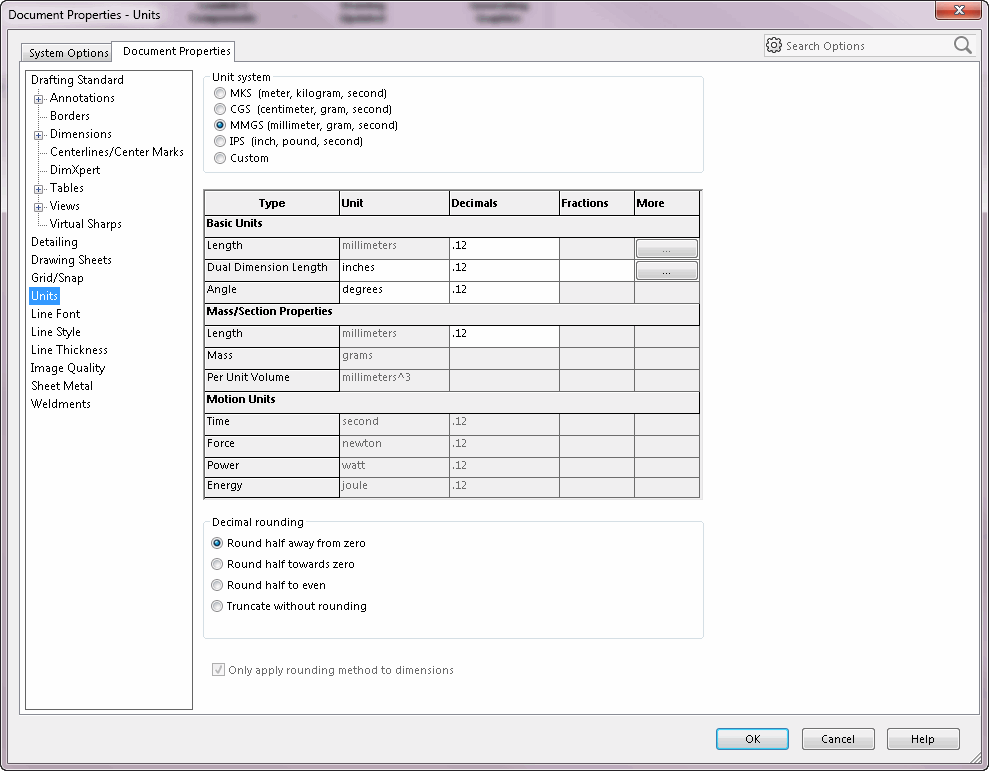The width and height of the screenshot is (989, 771).
Task: Click the gear icon in Search Options
Action: coord(774,45)
